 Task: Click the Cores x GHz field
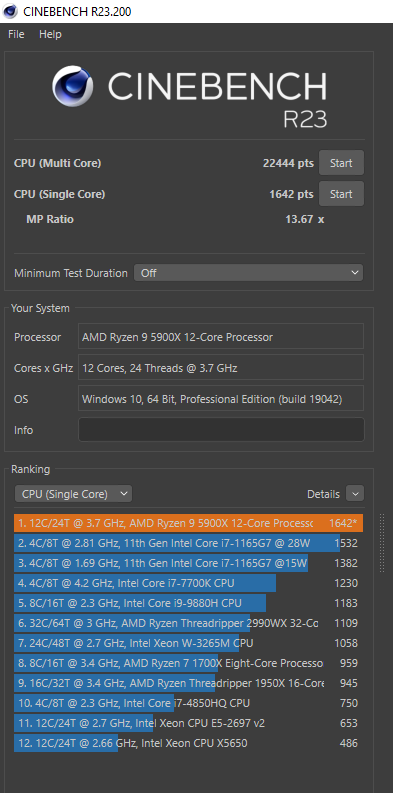tap(221, 368)
